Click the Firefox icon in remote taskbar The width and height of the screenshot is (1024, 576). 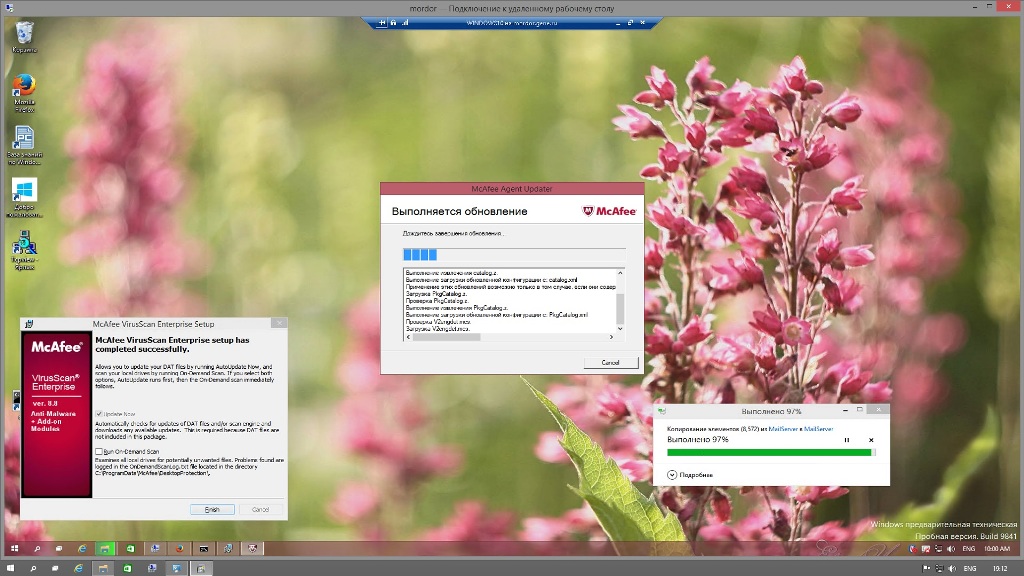[180, 548]
